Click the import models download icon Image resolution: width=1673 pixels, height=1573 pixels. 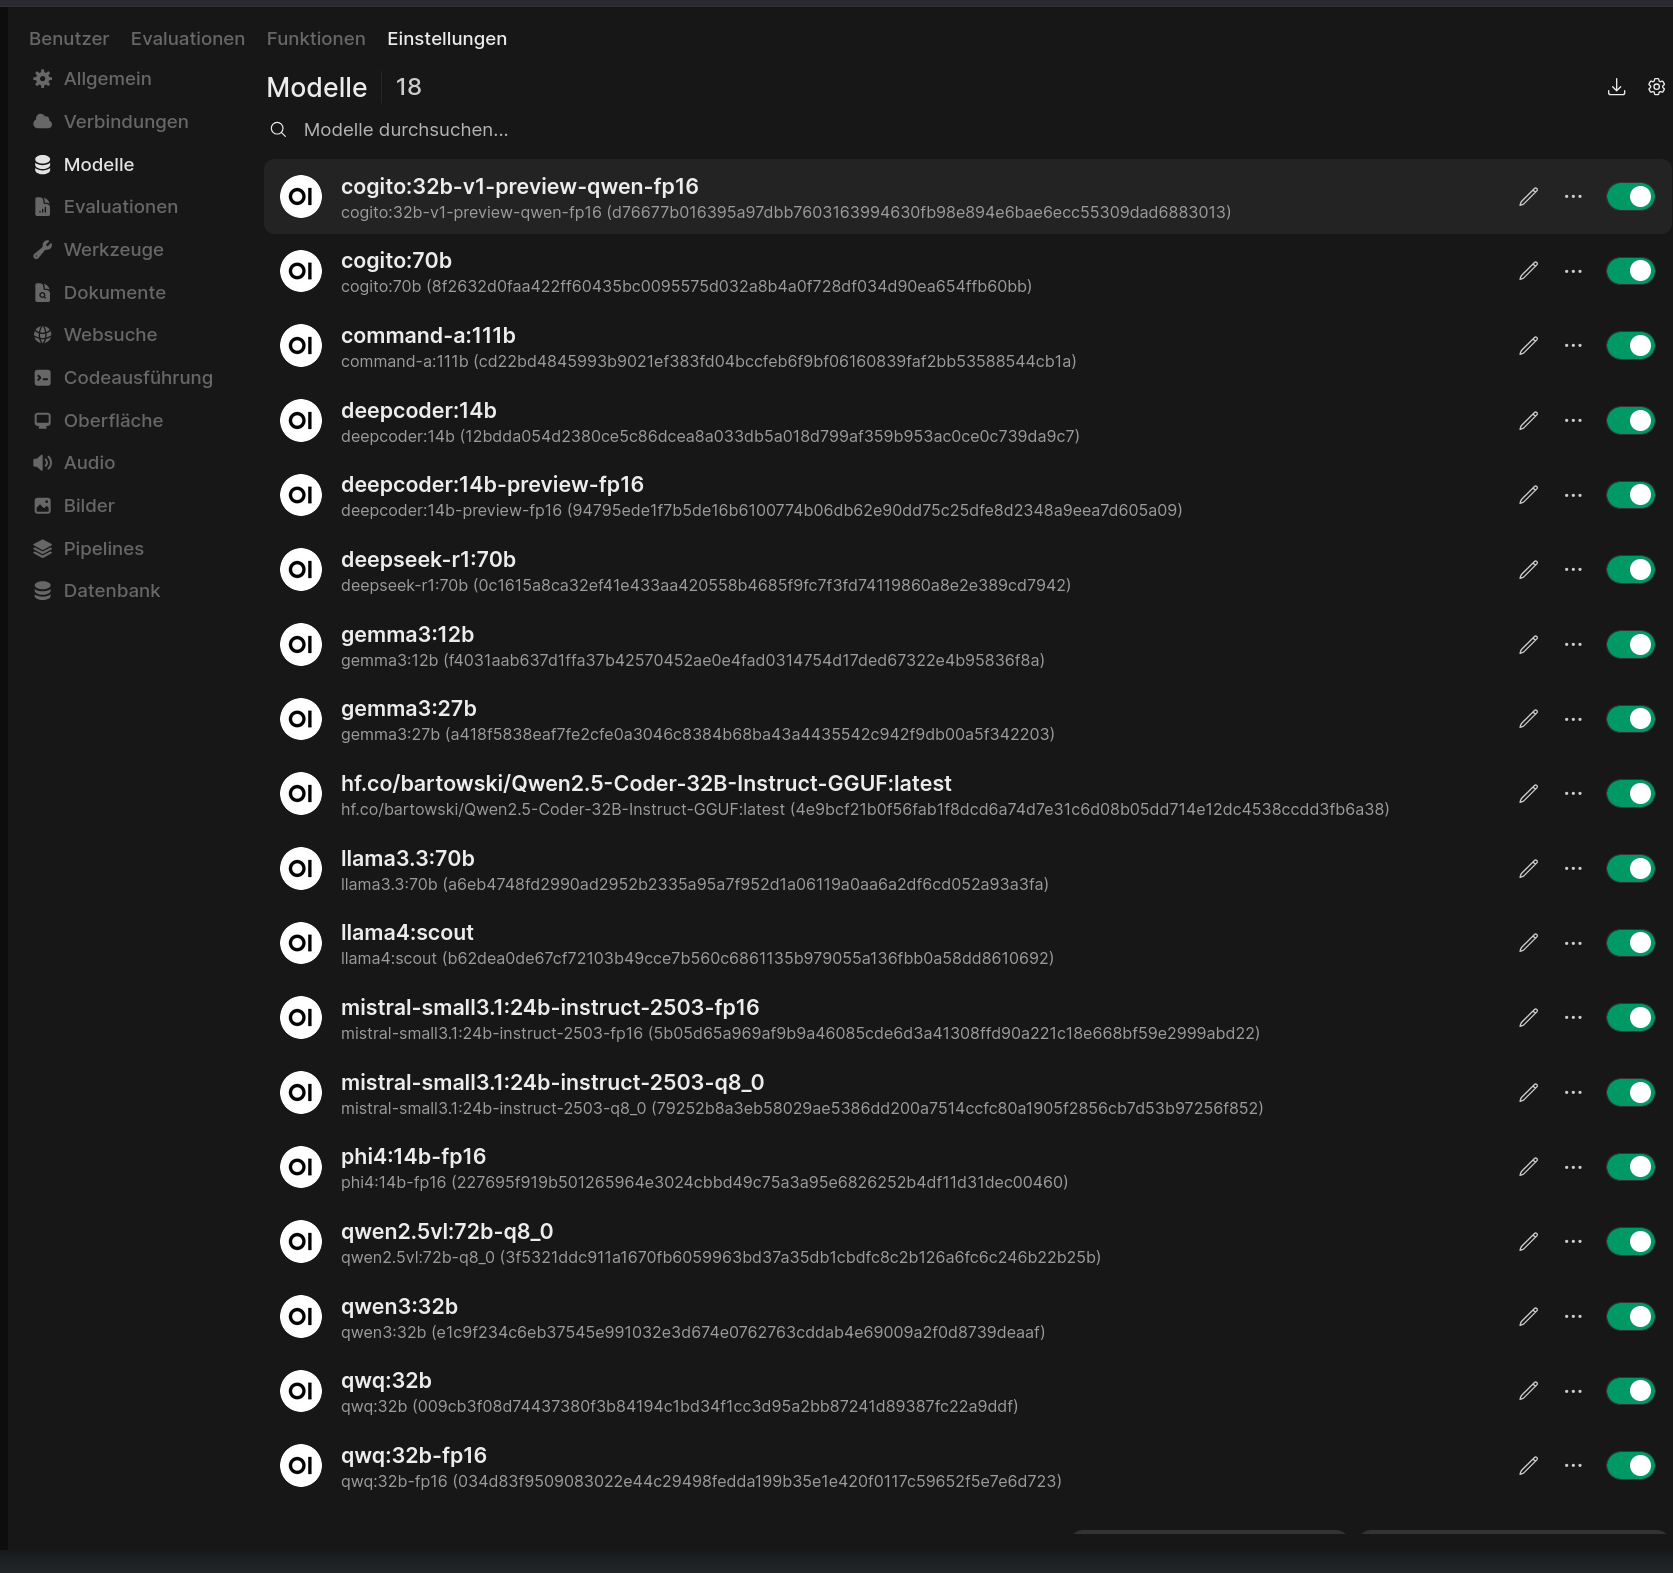[x=1616, y=87]
